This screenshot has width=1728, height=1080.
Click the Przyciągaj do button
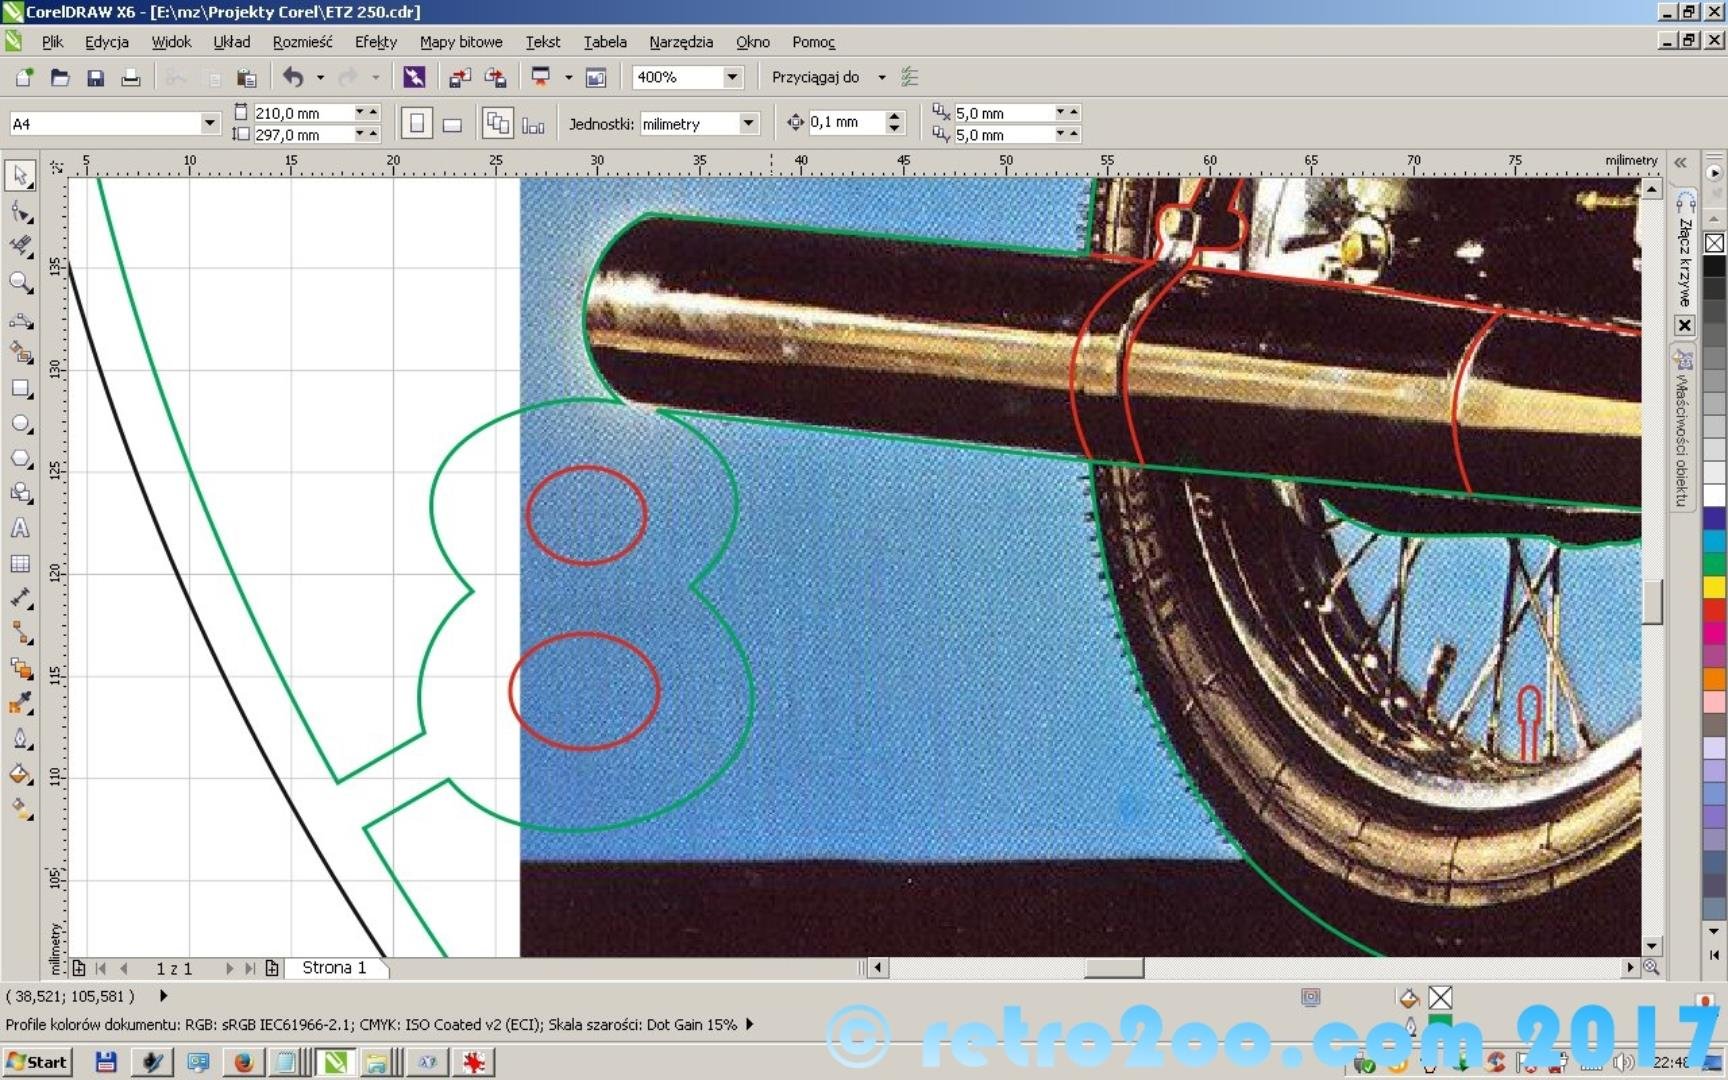(x=815, y=77)
